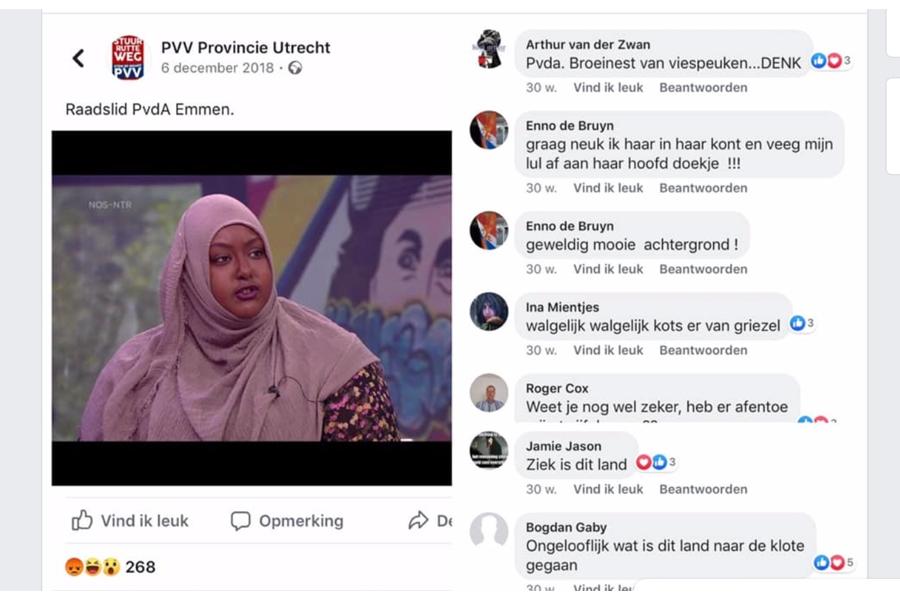This screenshot has height=600, width=900.
Task: Open the post's video thumbnail
Action: coord(251,308)
